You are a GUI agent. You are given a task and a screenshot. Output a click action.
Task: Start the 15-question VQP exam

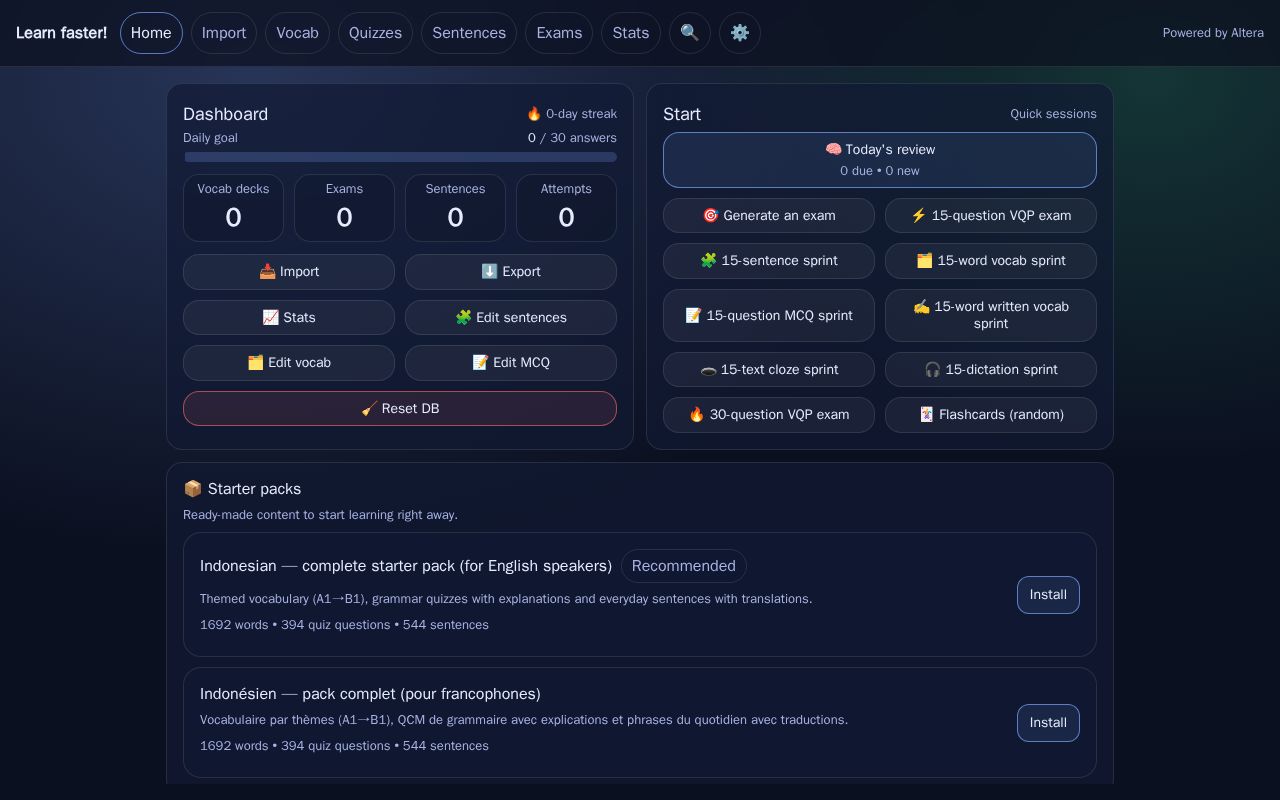pyautogui.click(x=991, y=216)
